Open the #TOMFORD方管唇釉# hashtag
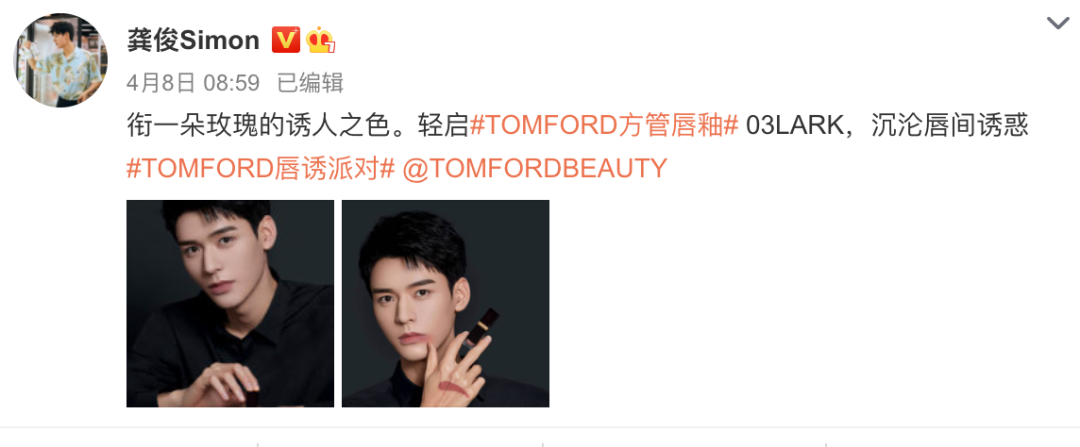This screenshot has width=1080, height=447. click(x=603, y=126)
